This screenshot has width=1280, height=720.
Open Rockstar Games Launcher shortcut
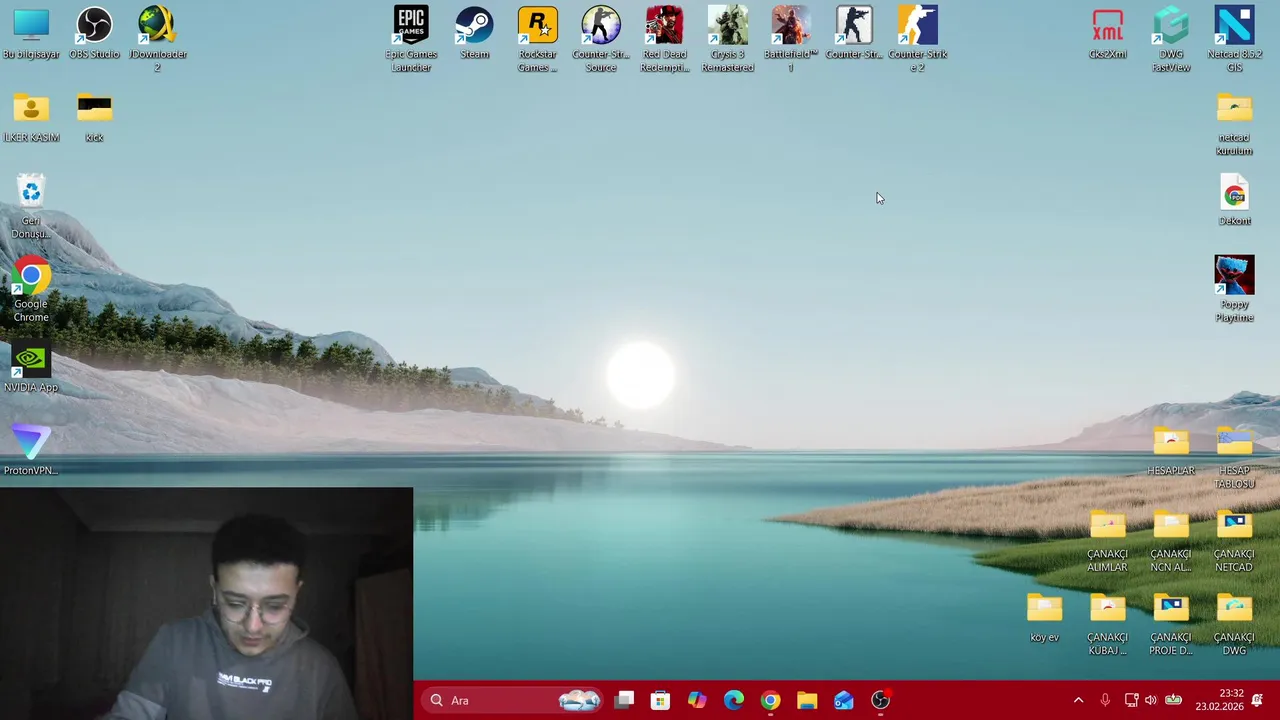click(x=537, y=40)
